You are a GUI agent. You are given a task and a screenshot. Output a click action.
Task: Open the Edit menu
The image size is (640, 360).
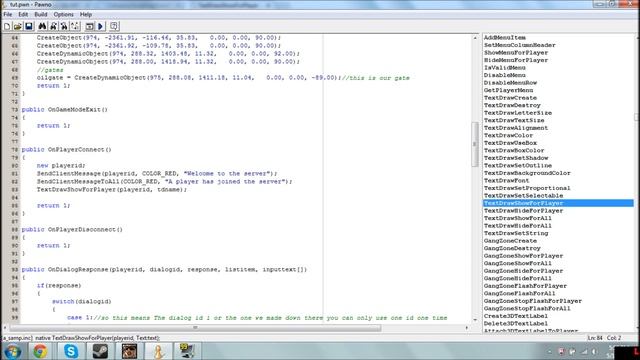[23, 14]
